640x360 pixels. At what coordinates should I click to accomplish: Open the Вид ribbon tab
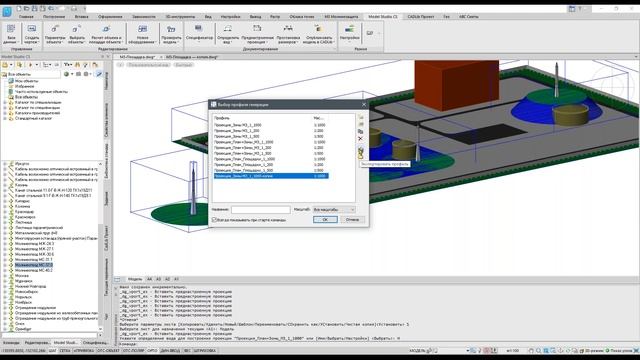[x=208, y=17]
